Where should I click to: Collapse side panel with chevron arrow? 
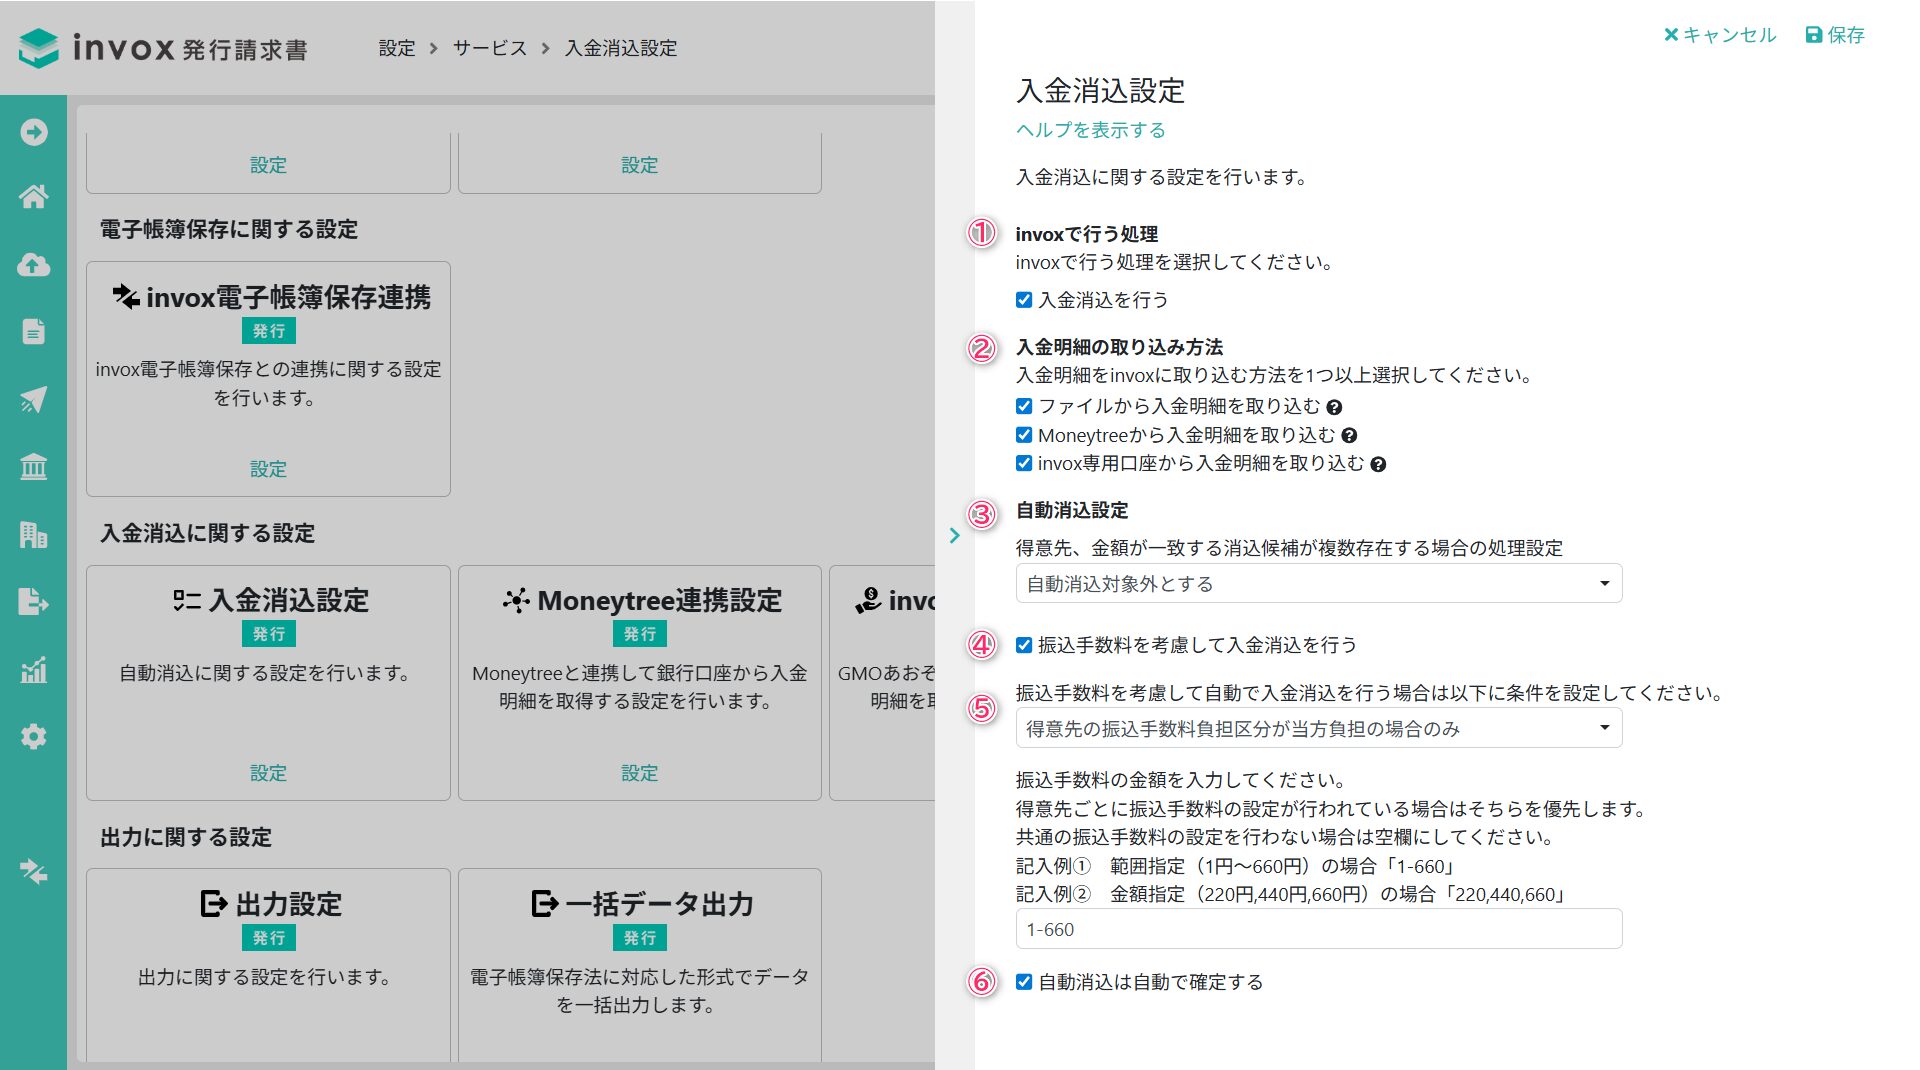(954, 536)
